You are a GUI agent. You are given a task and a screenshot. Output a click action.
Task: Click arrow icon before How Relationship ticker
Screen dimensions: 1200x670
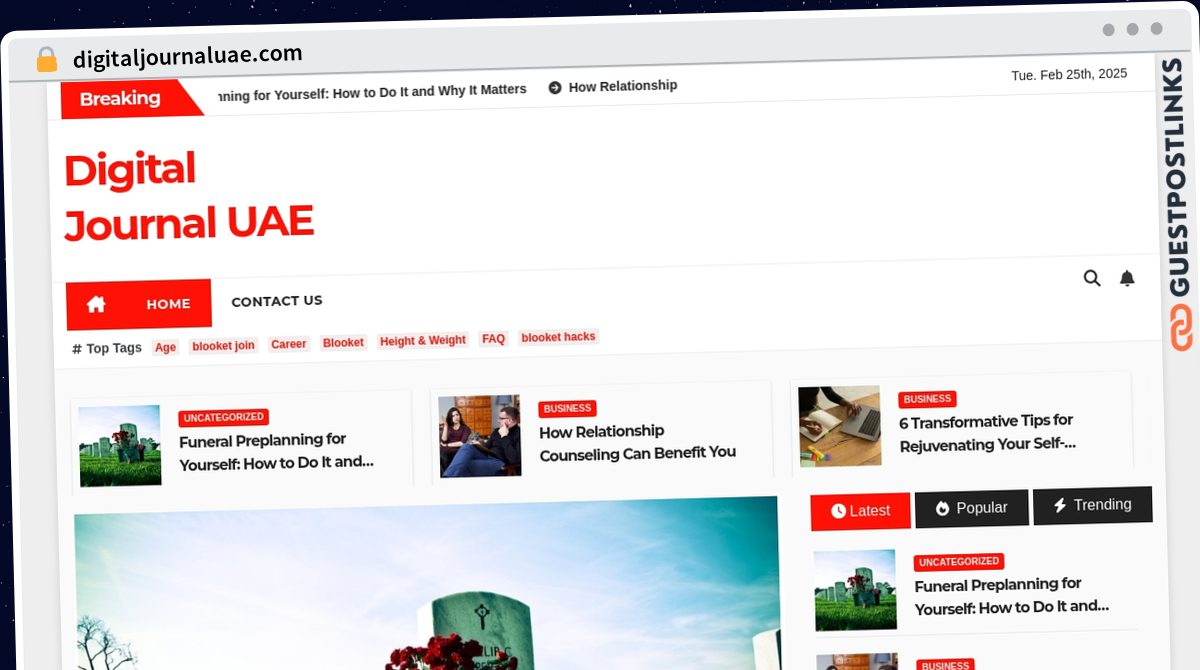(x=555, y=88)
